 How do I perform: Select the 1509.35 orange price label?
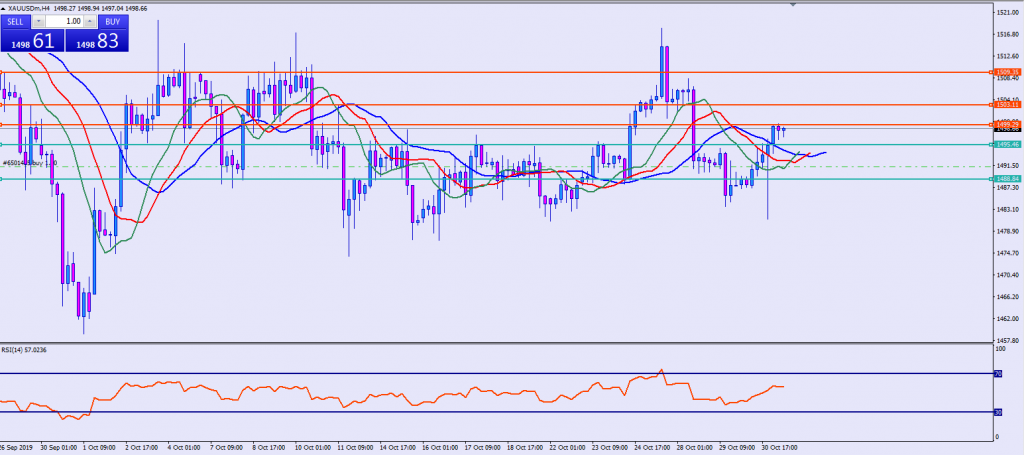(x=1007, y=72)
